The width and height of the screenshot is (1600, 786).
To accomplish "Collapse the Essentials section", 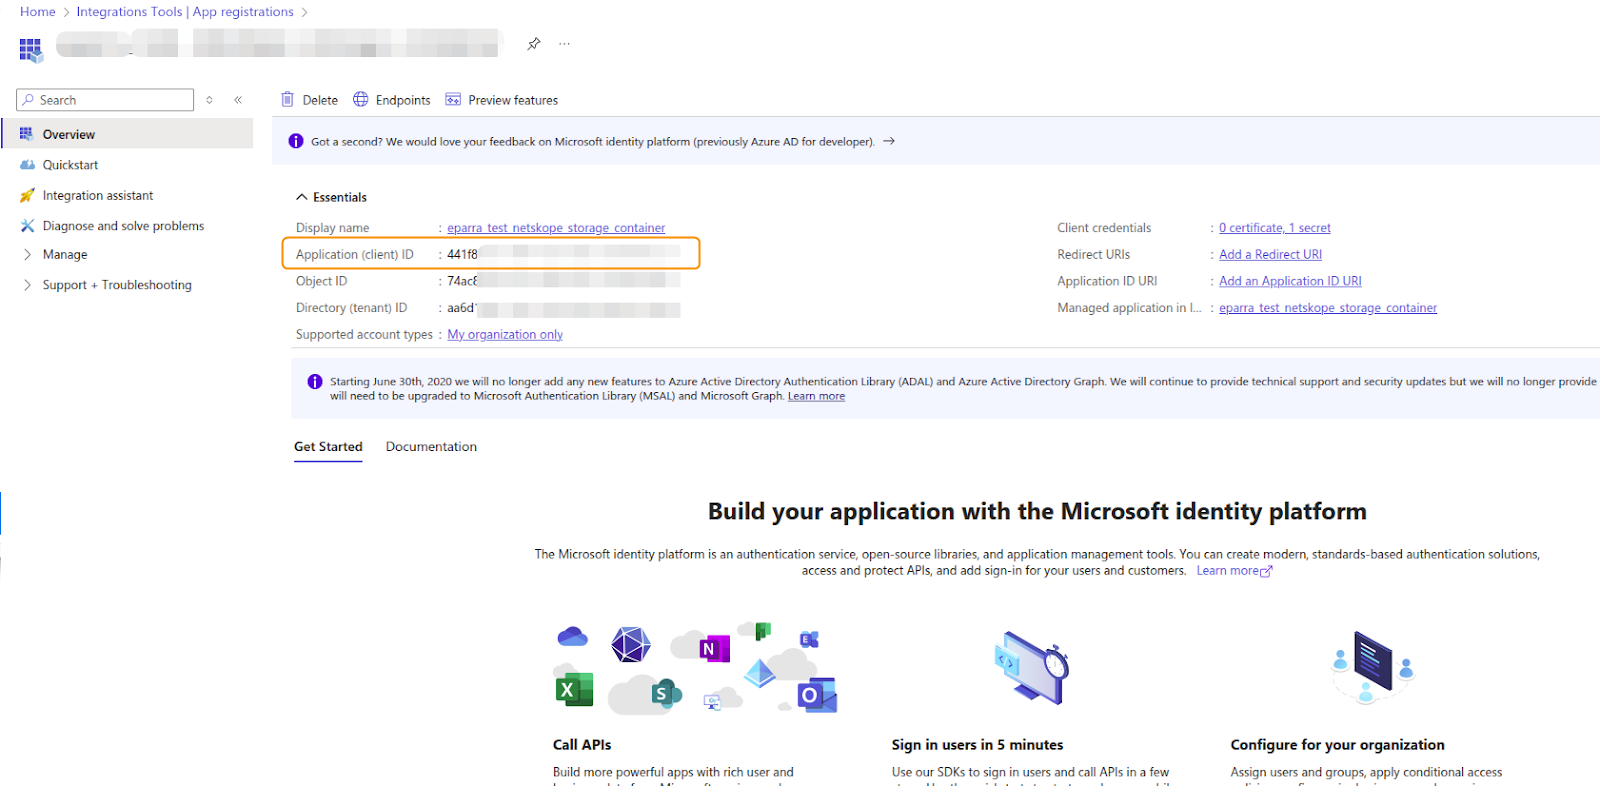I will click(302, 198).
